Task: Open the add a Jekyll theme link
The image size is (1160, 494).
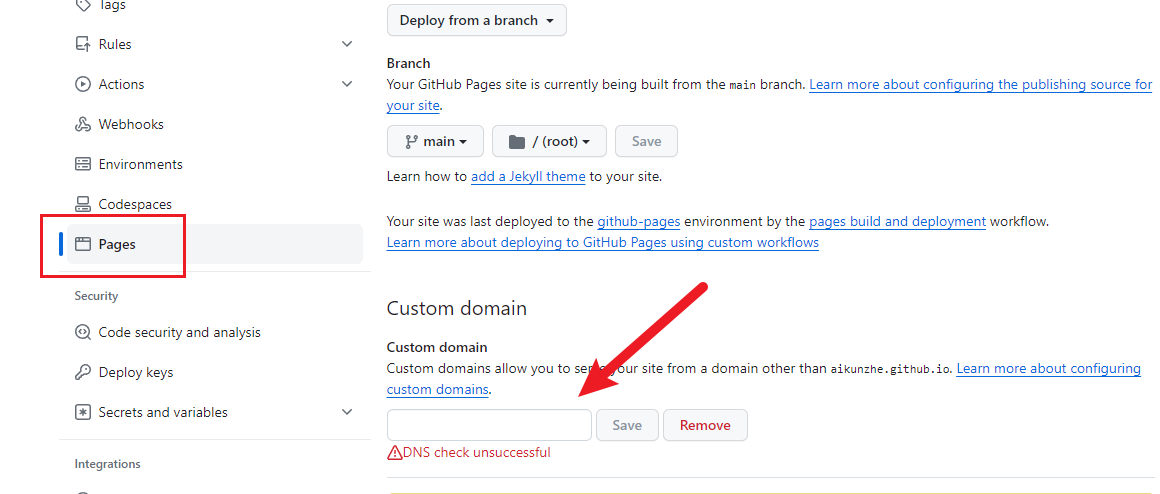Action: click(x=528, y=176)
